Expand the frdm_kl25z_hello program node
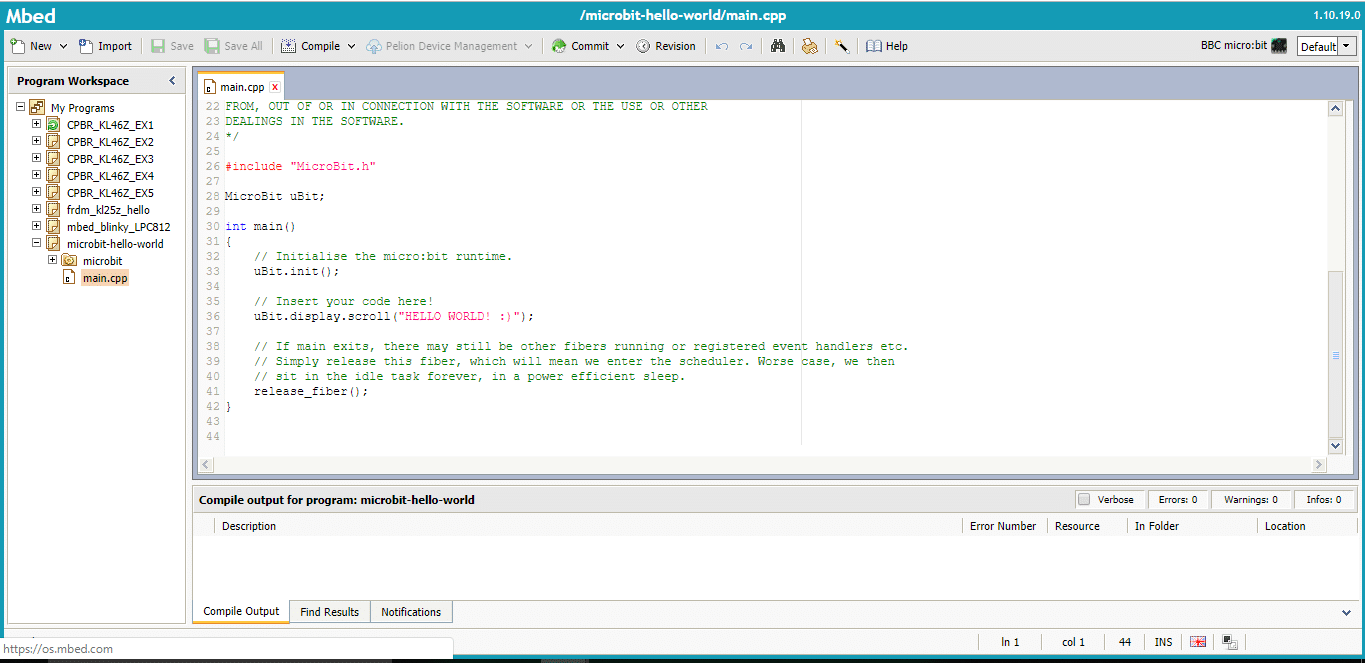Image resolution: width=1365 pixels, height=663 pixels. pos(37,209)
